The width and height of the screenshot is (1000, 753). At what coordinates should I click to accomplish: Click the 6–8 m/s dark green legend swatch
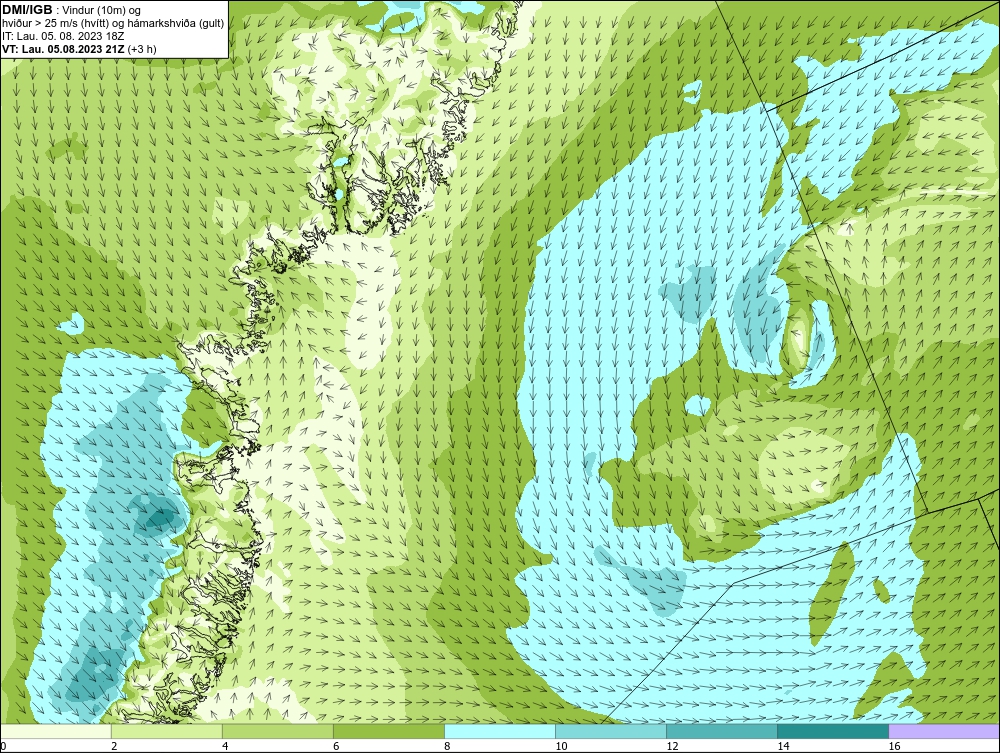click(388, 731)
